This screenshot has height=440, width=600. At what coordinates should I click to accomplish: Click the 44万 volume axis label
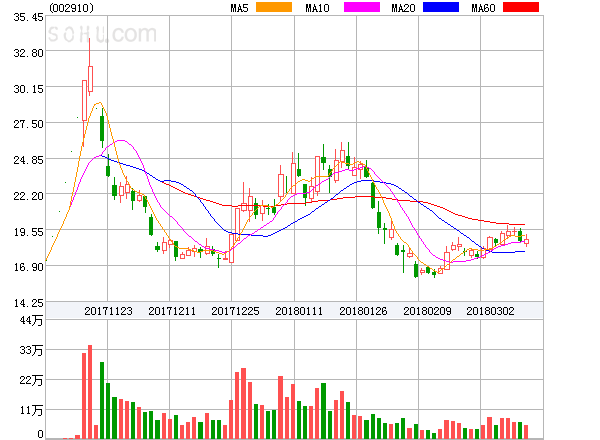[x=31, y=320]
